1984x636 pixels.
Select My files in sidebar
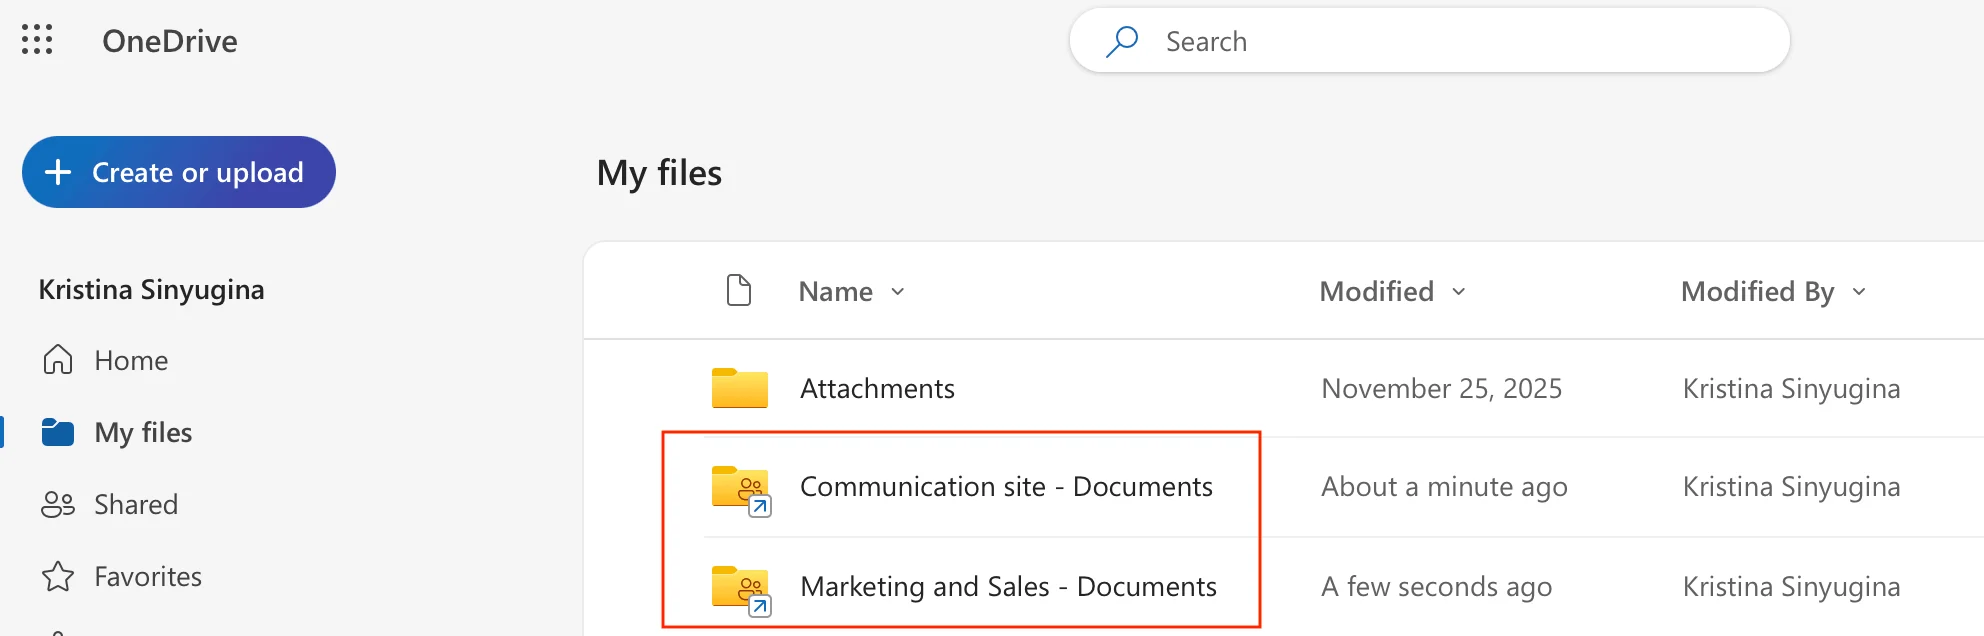[x=143, y=432]
